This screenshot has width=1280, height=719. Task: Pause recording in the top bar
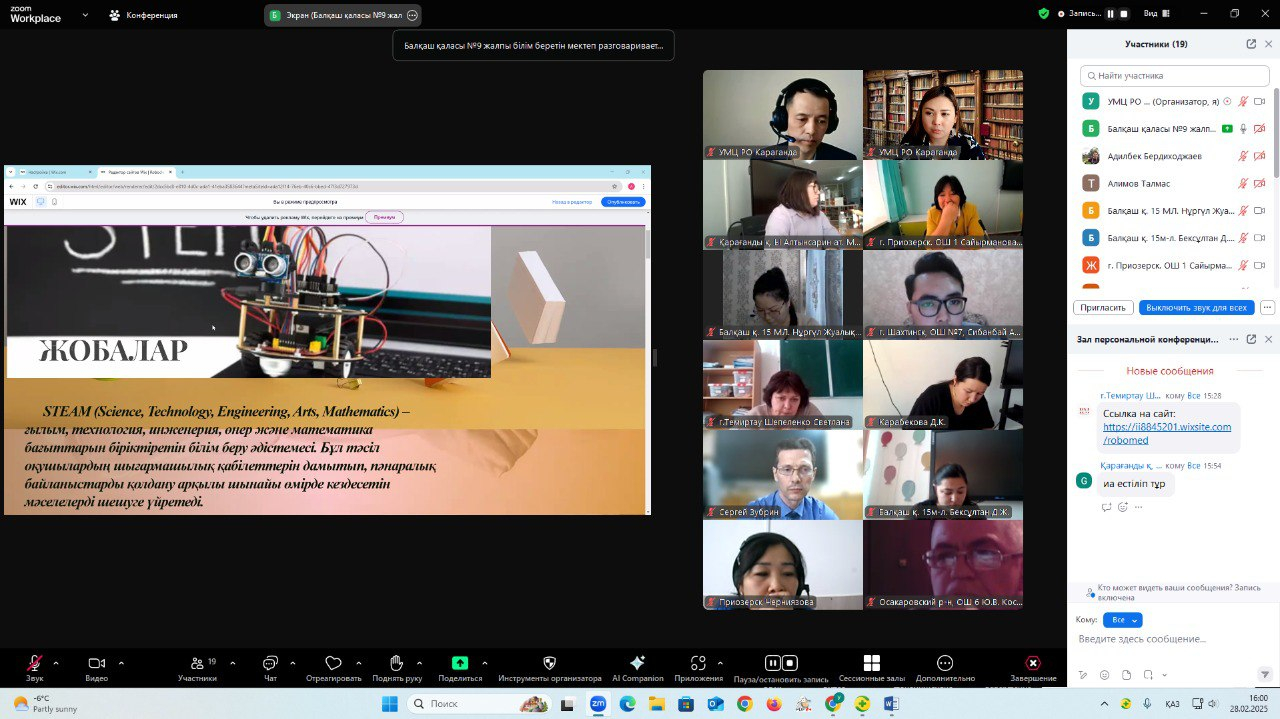click(x=1110, y=14)
